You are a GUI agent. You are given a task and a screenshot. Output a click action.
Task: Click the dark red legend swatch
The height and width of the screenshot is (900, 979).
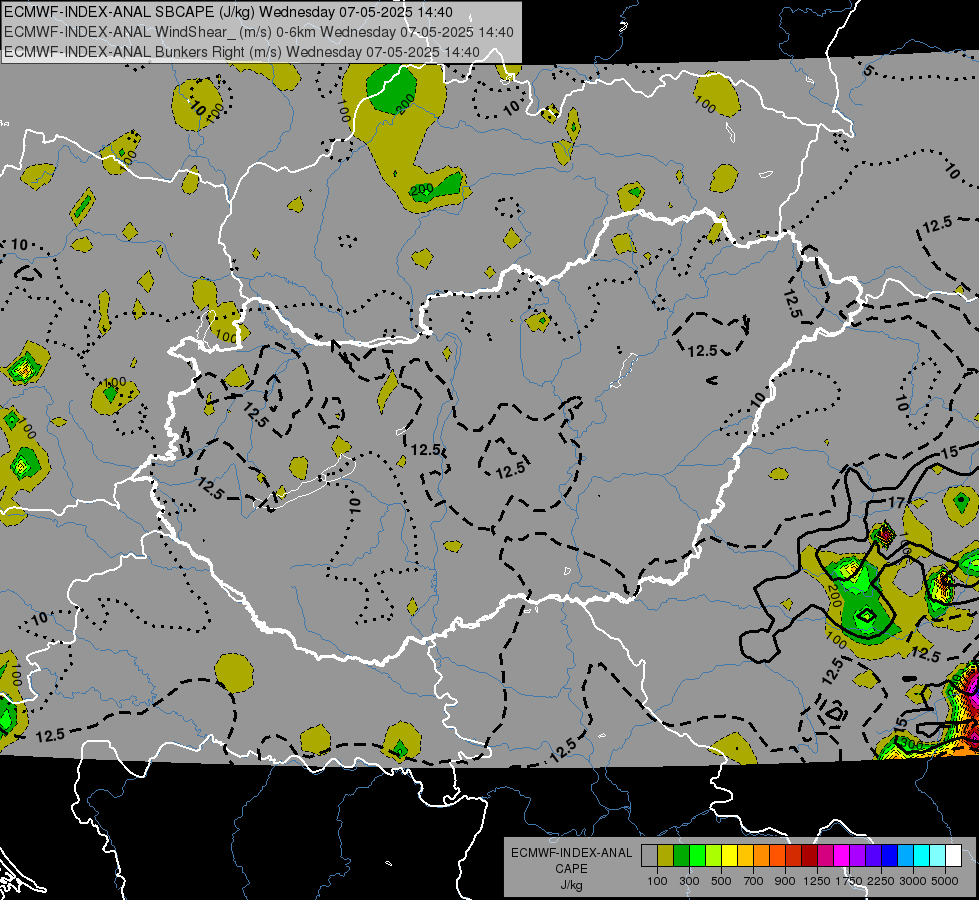click(x=810, y=856)
